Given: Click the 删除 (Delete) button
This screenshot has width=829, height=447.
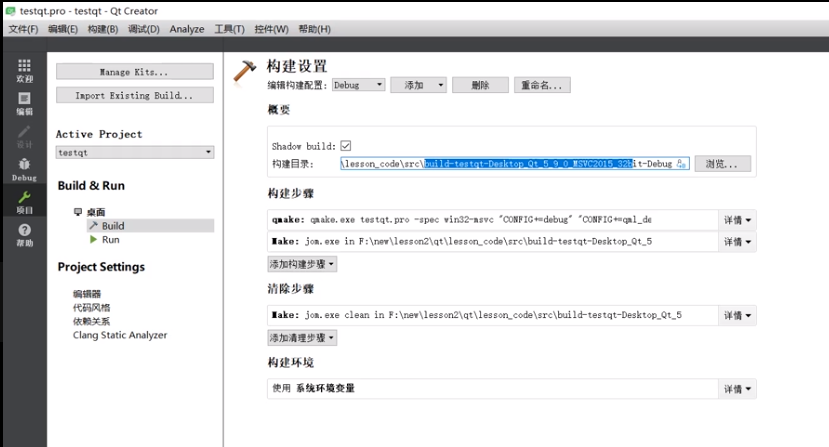Looking at the screenshot, I should point(481,85).
